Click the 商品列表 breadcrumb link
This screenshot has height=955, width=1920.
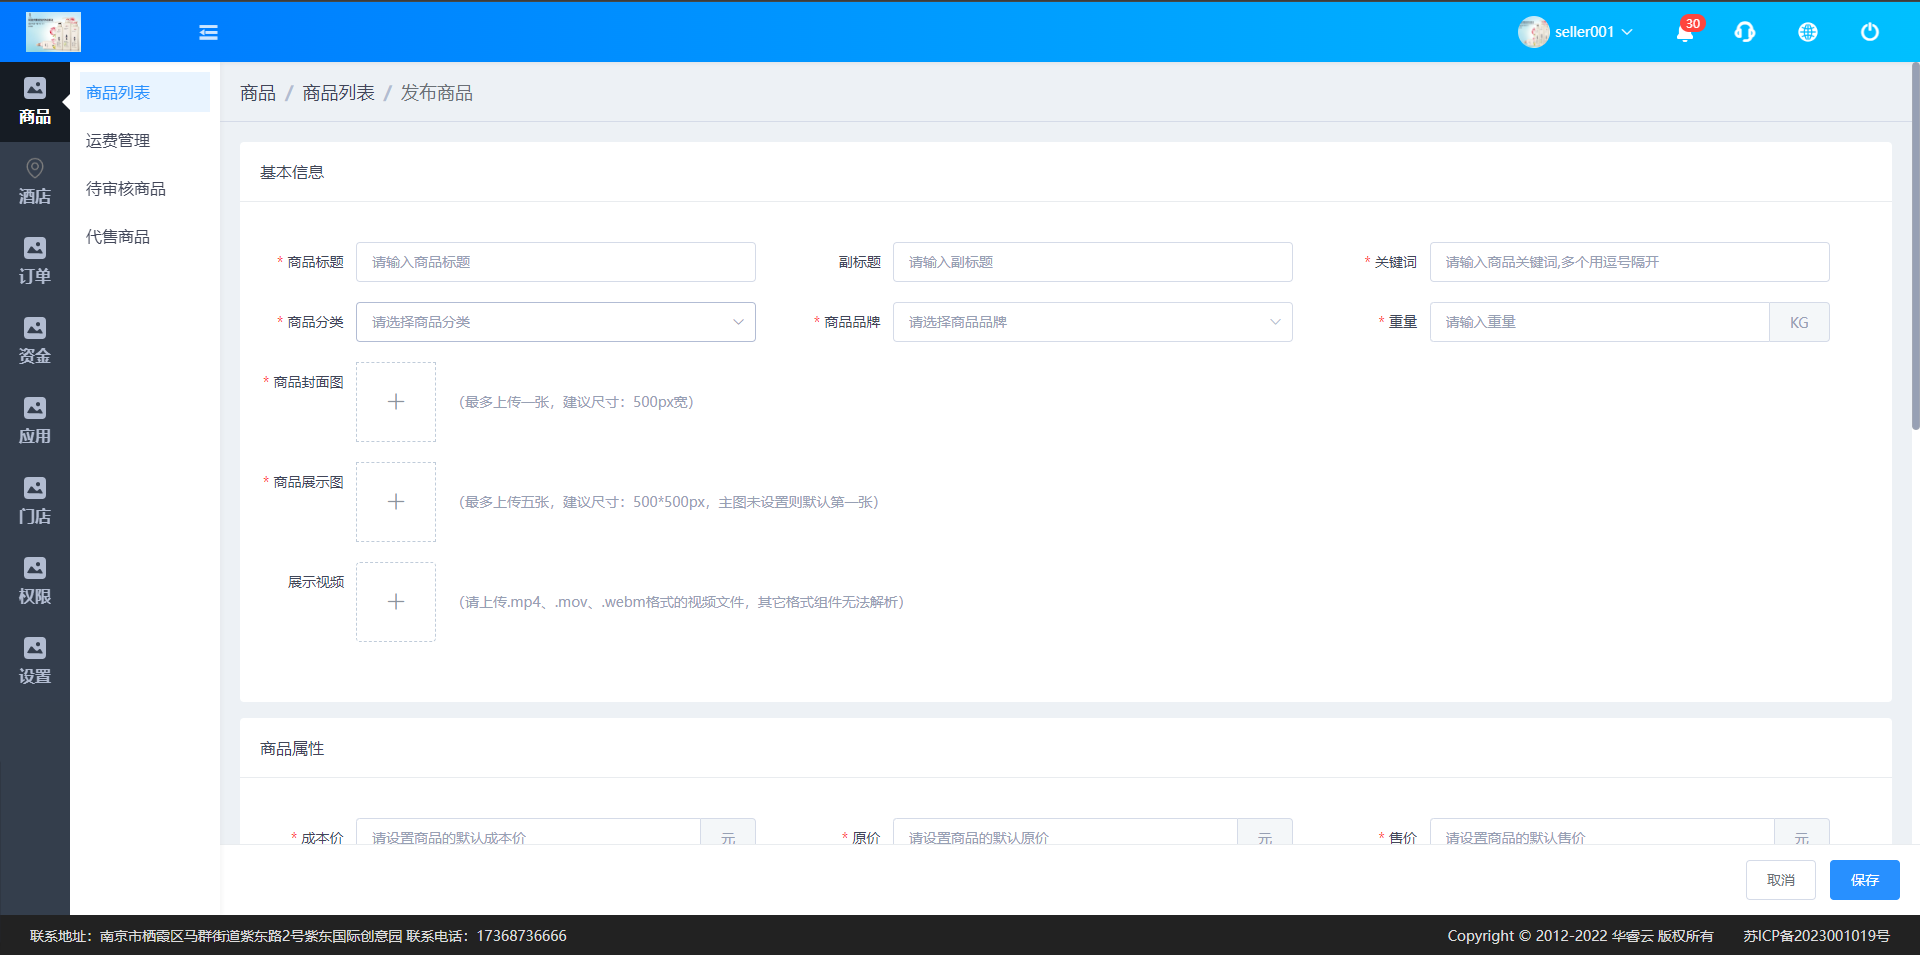338,93
